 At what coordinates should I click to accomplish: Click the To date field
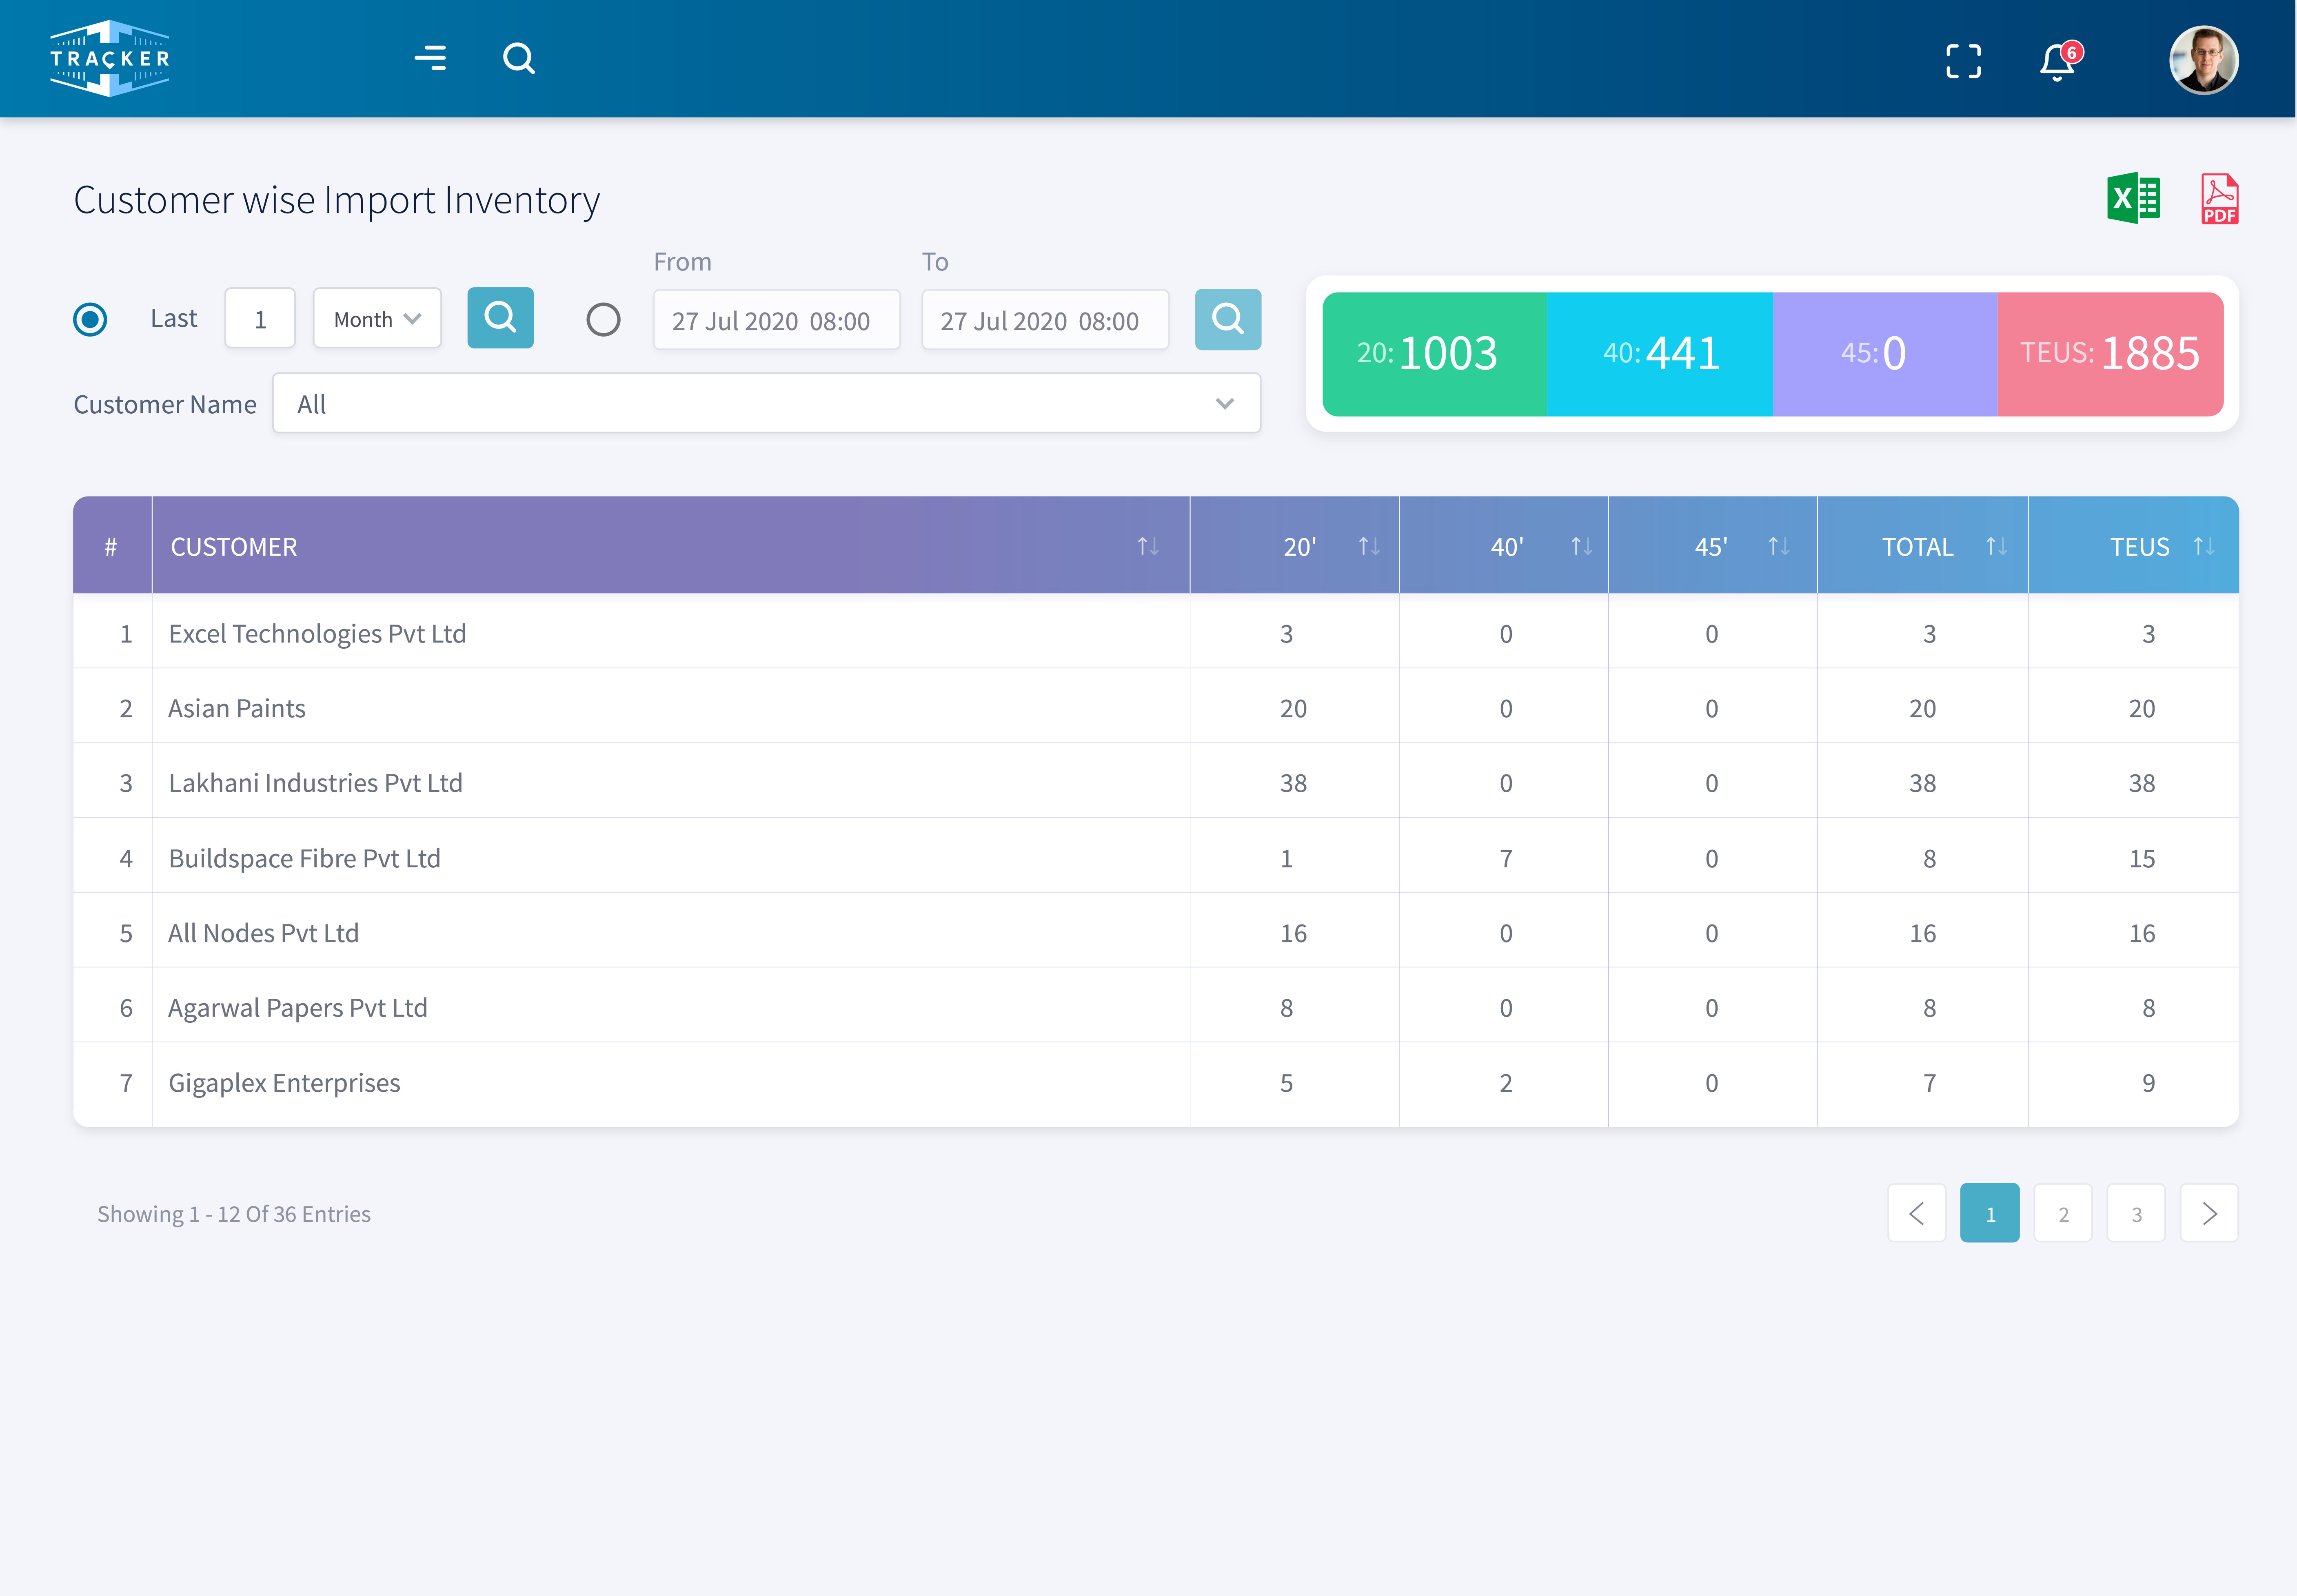[x=1045, y=320]
